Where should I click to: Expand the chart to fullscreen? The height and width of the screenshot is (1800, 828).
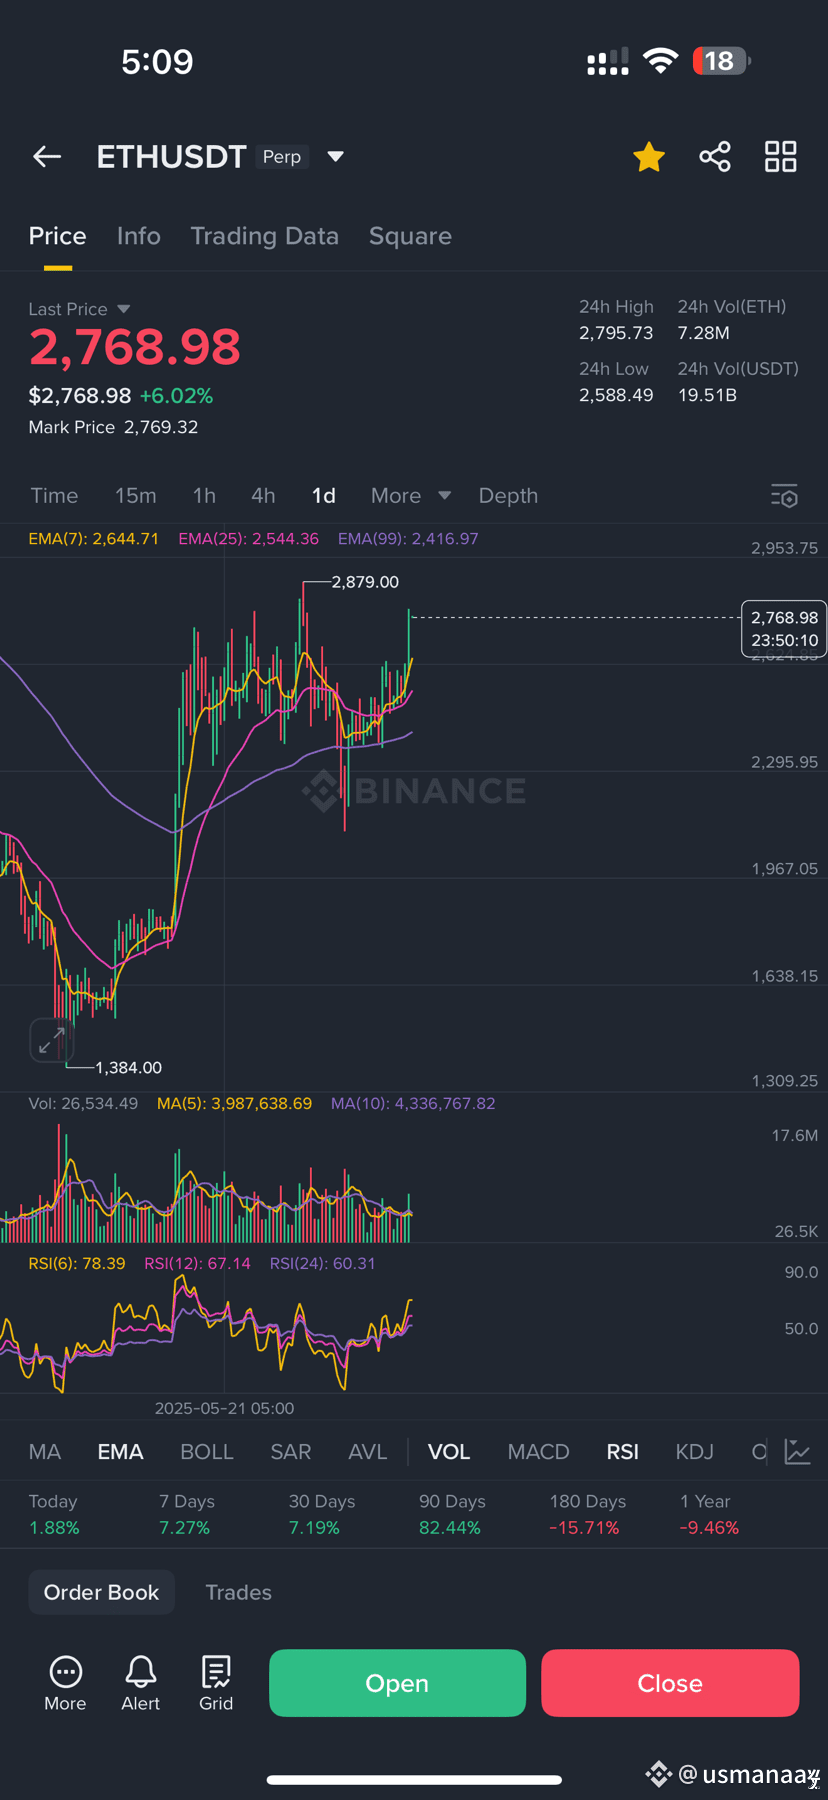51,1040
